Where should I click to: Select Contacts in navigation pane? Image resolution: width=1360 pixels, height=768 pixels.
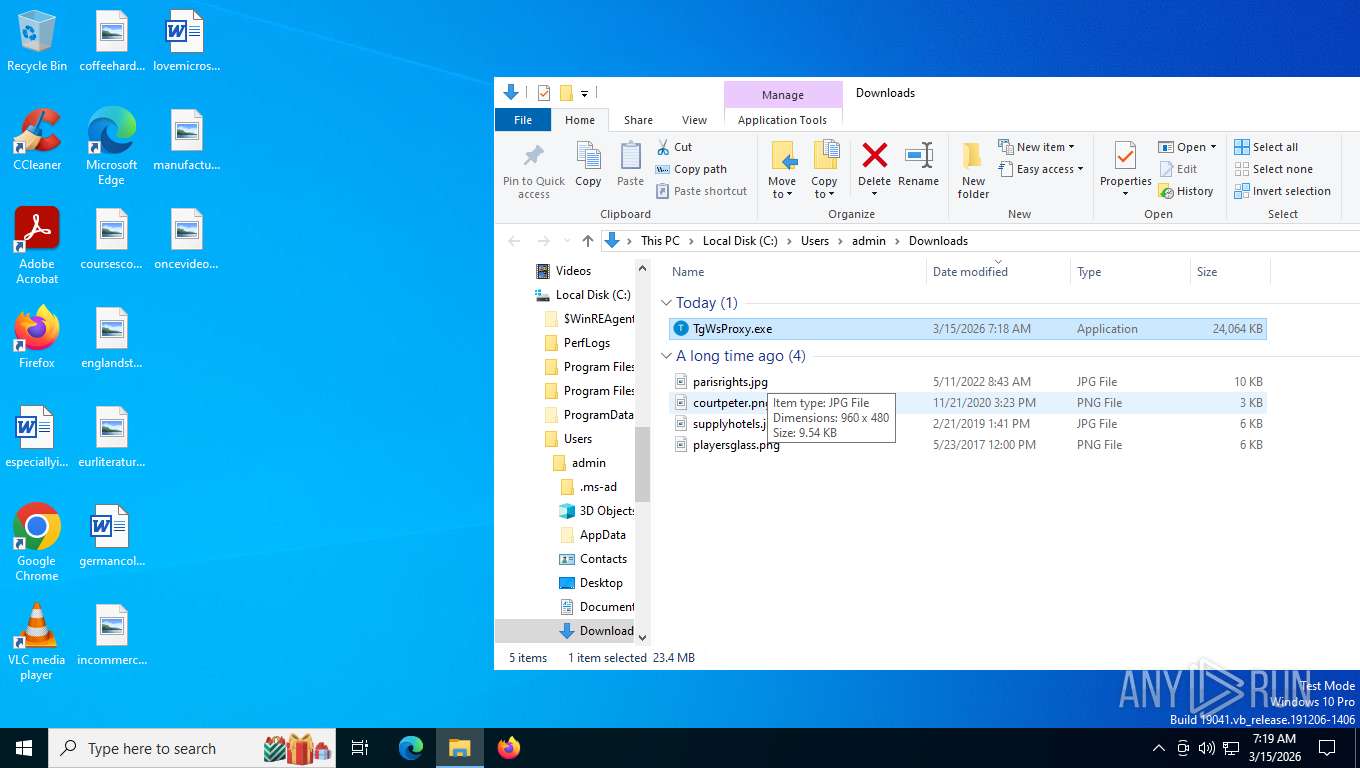pyautogui.click(x=593, y=559)
